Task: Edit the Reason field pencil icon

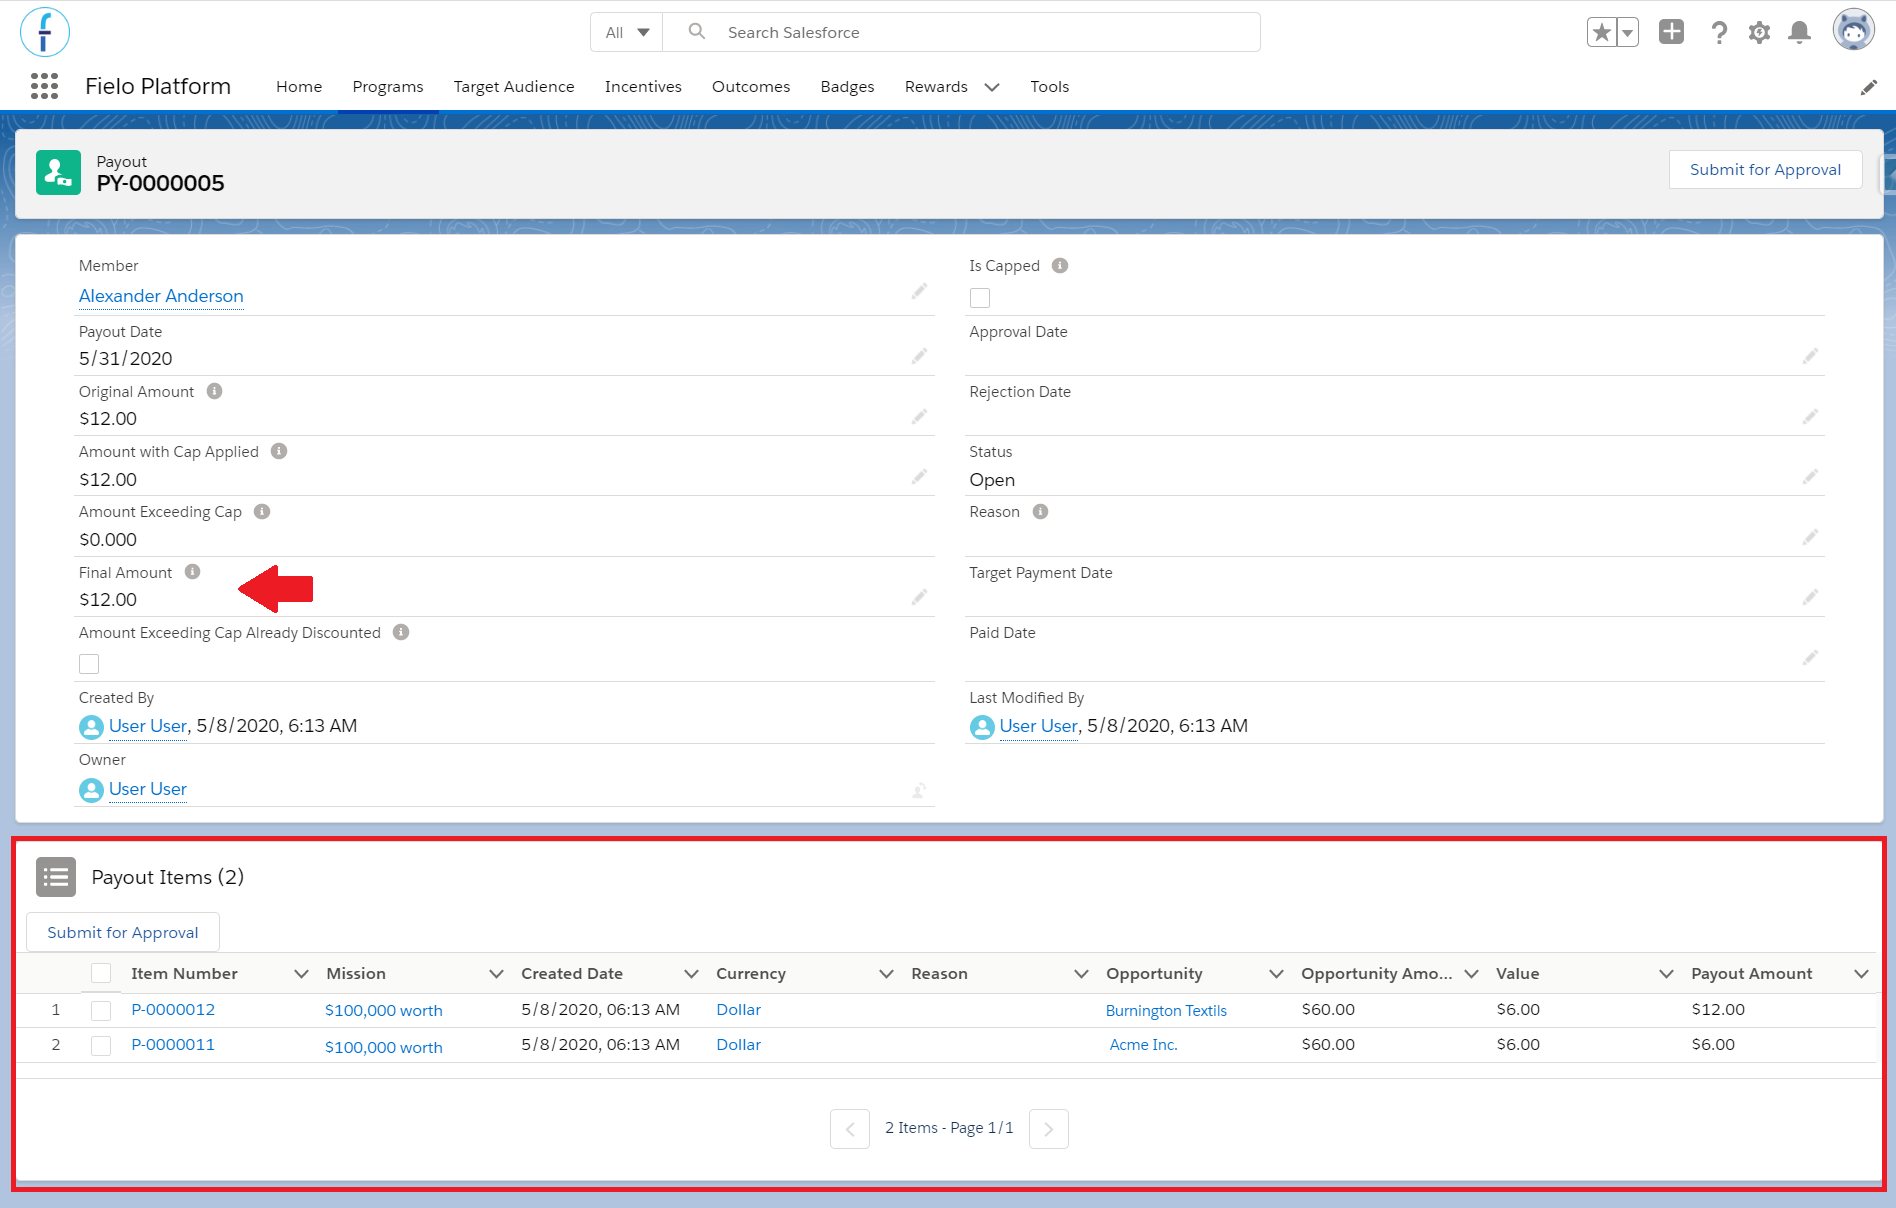Action: pos(1810,537)
